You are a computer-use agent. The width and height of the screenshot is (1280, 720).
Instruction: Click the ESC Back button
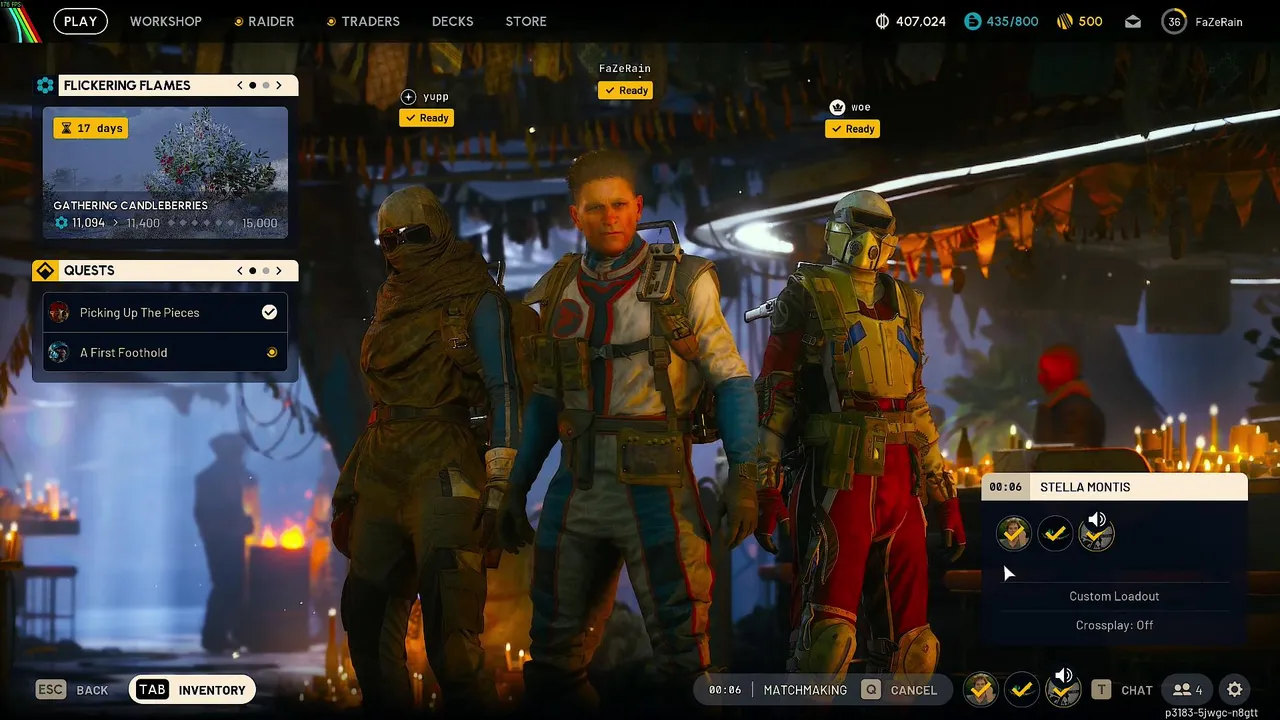pyautogui.click(x=72, y=690)
